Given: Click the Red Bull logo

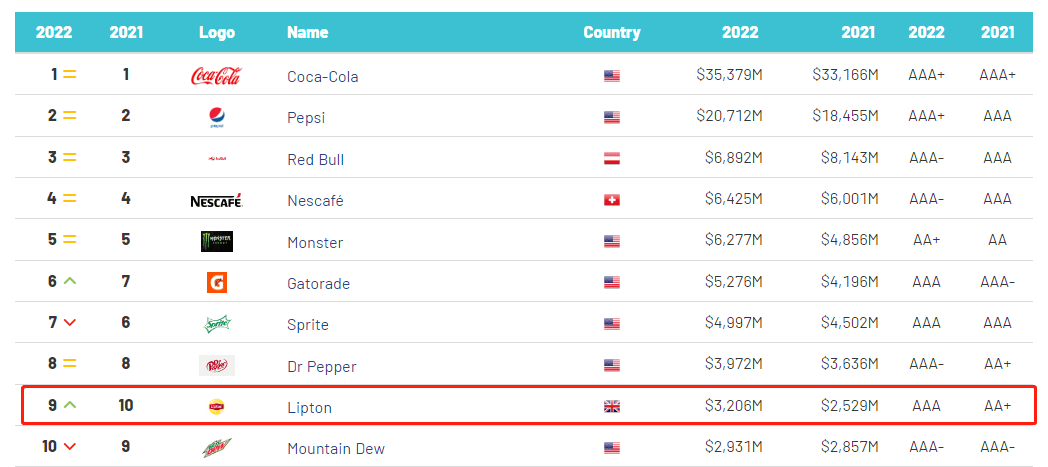Looking at the screenshot, I should (216, 159).
